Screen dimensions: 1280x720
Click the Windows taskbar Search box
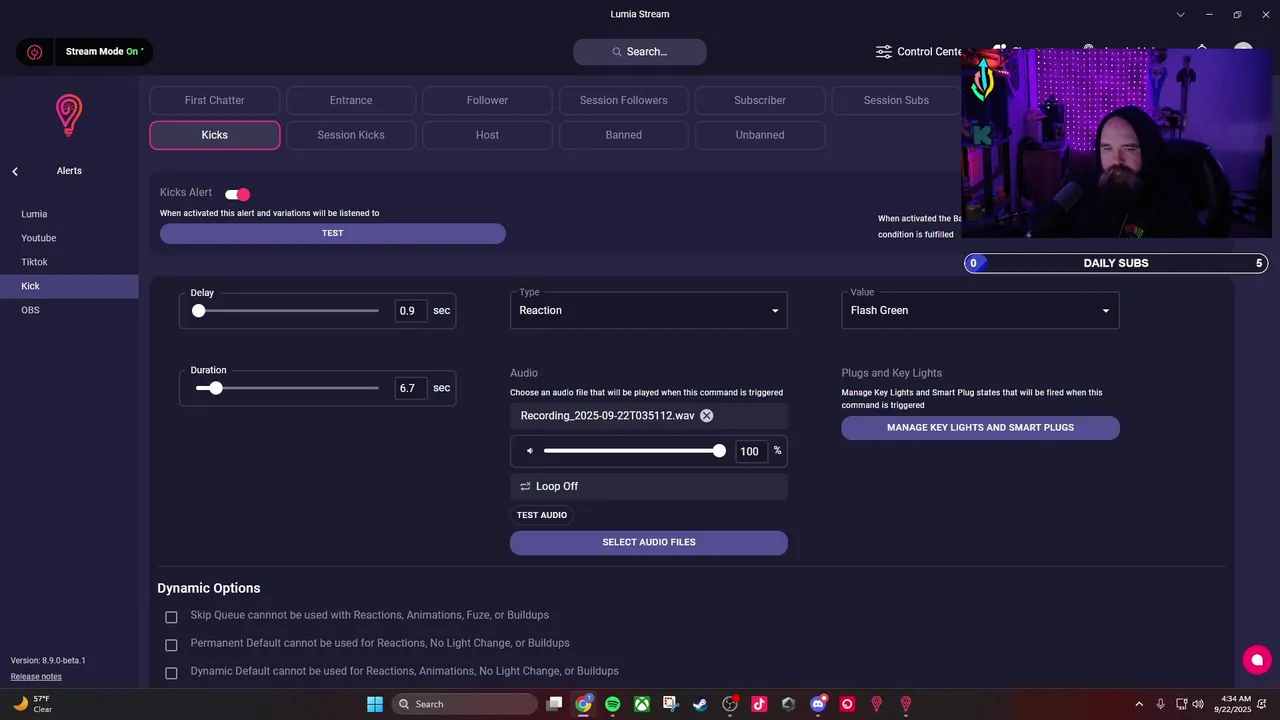click(x=465, y=704)
